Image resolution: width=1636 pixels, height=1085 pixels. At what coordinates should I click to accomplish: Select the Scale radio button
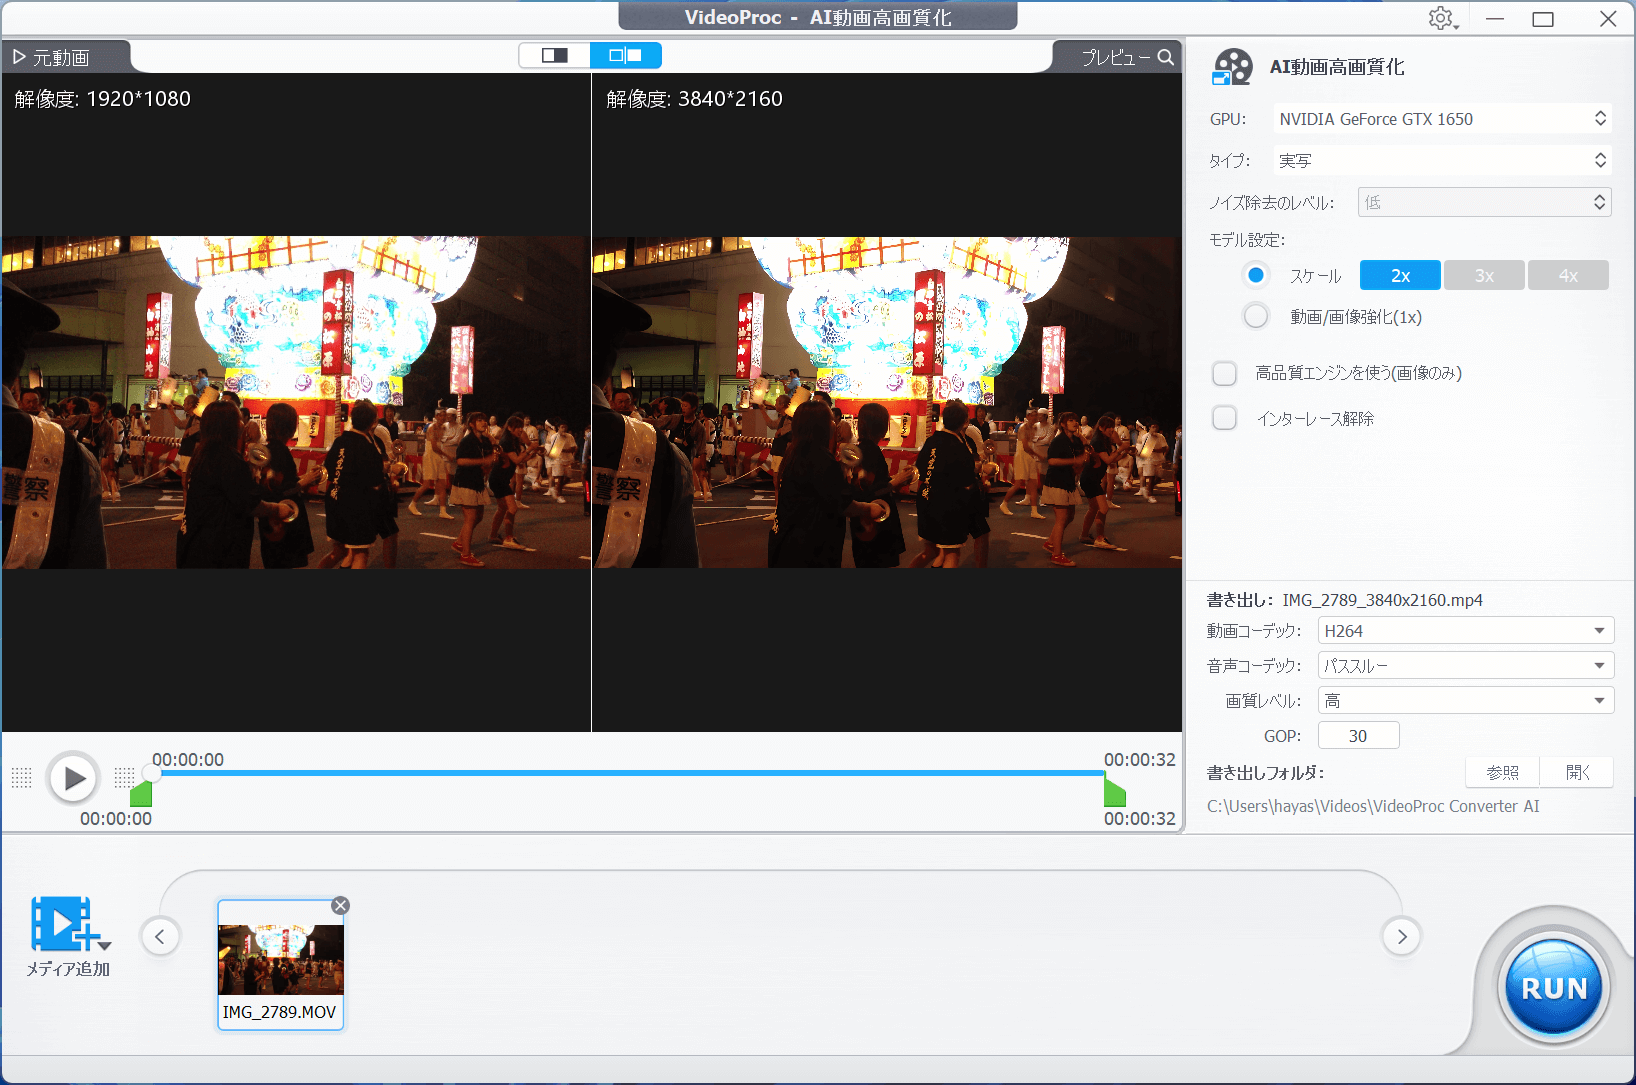[x=1256, y=275]
